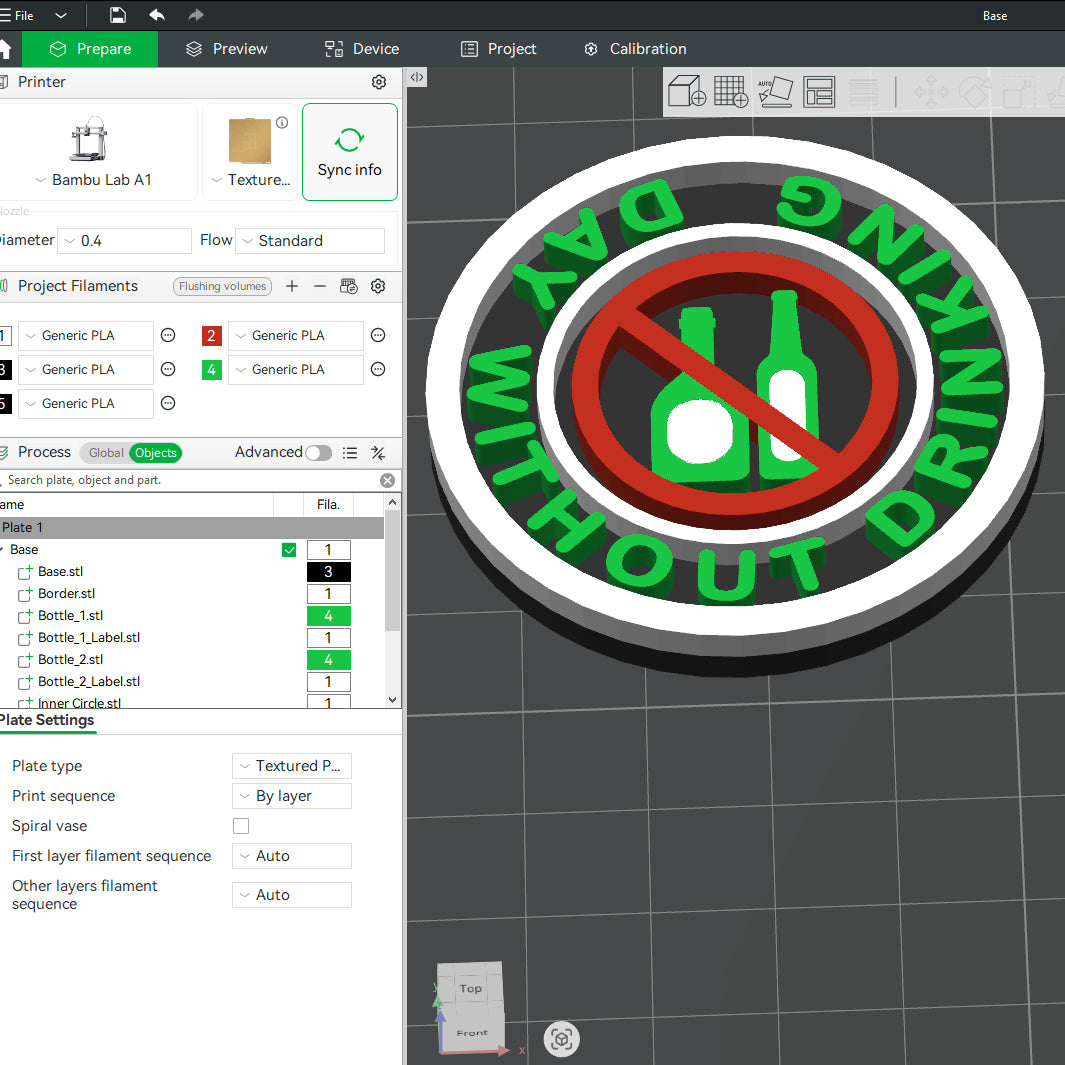Image resolution: width=1065 pixels, height=1065 pixels.
Task: Add a filament with plus icon
Action: (292, 286)
